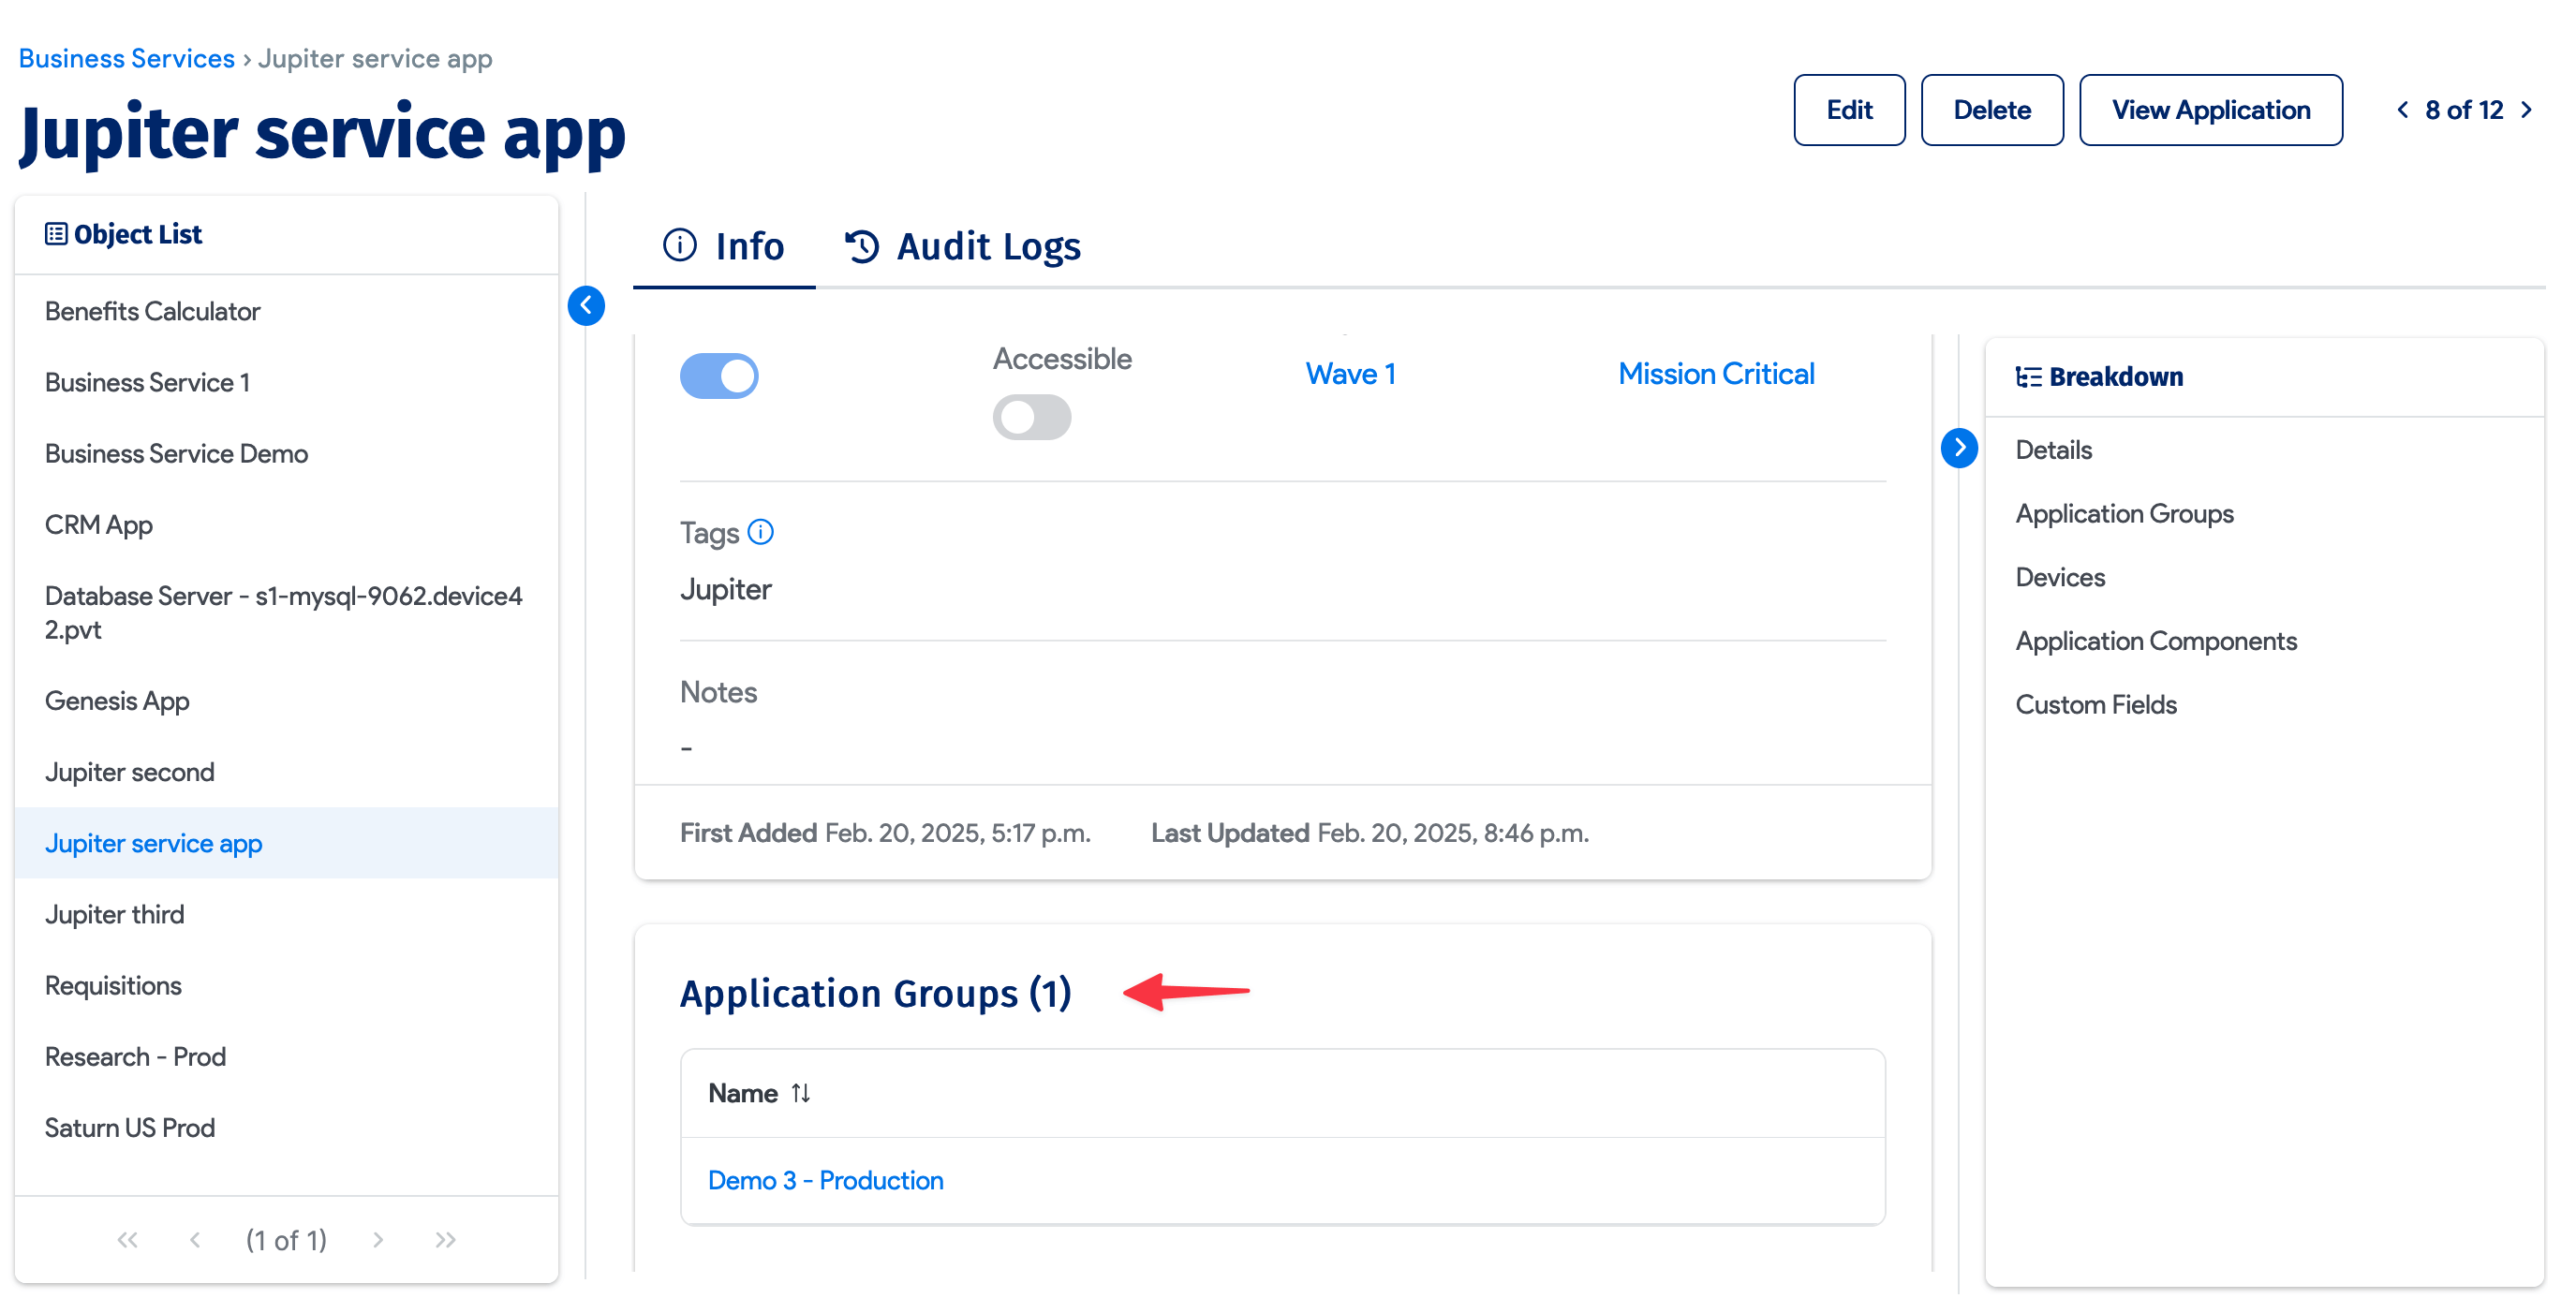Expand the Breakdown side panel
This screenshot has width=2576, height=1313.
(x=1959, y=449)
